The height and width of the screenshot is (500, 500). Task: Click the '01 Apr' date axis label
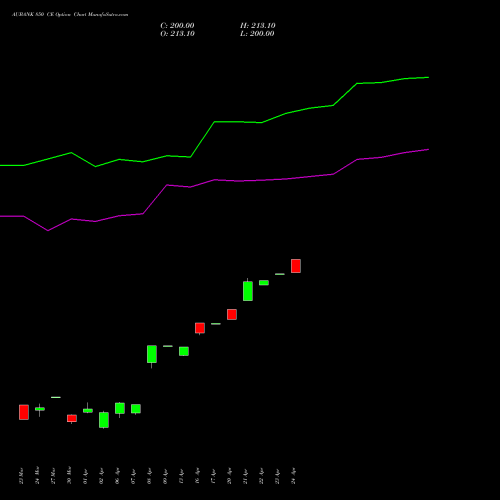pos(85,476)
